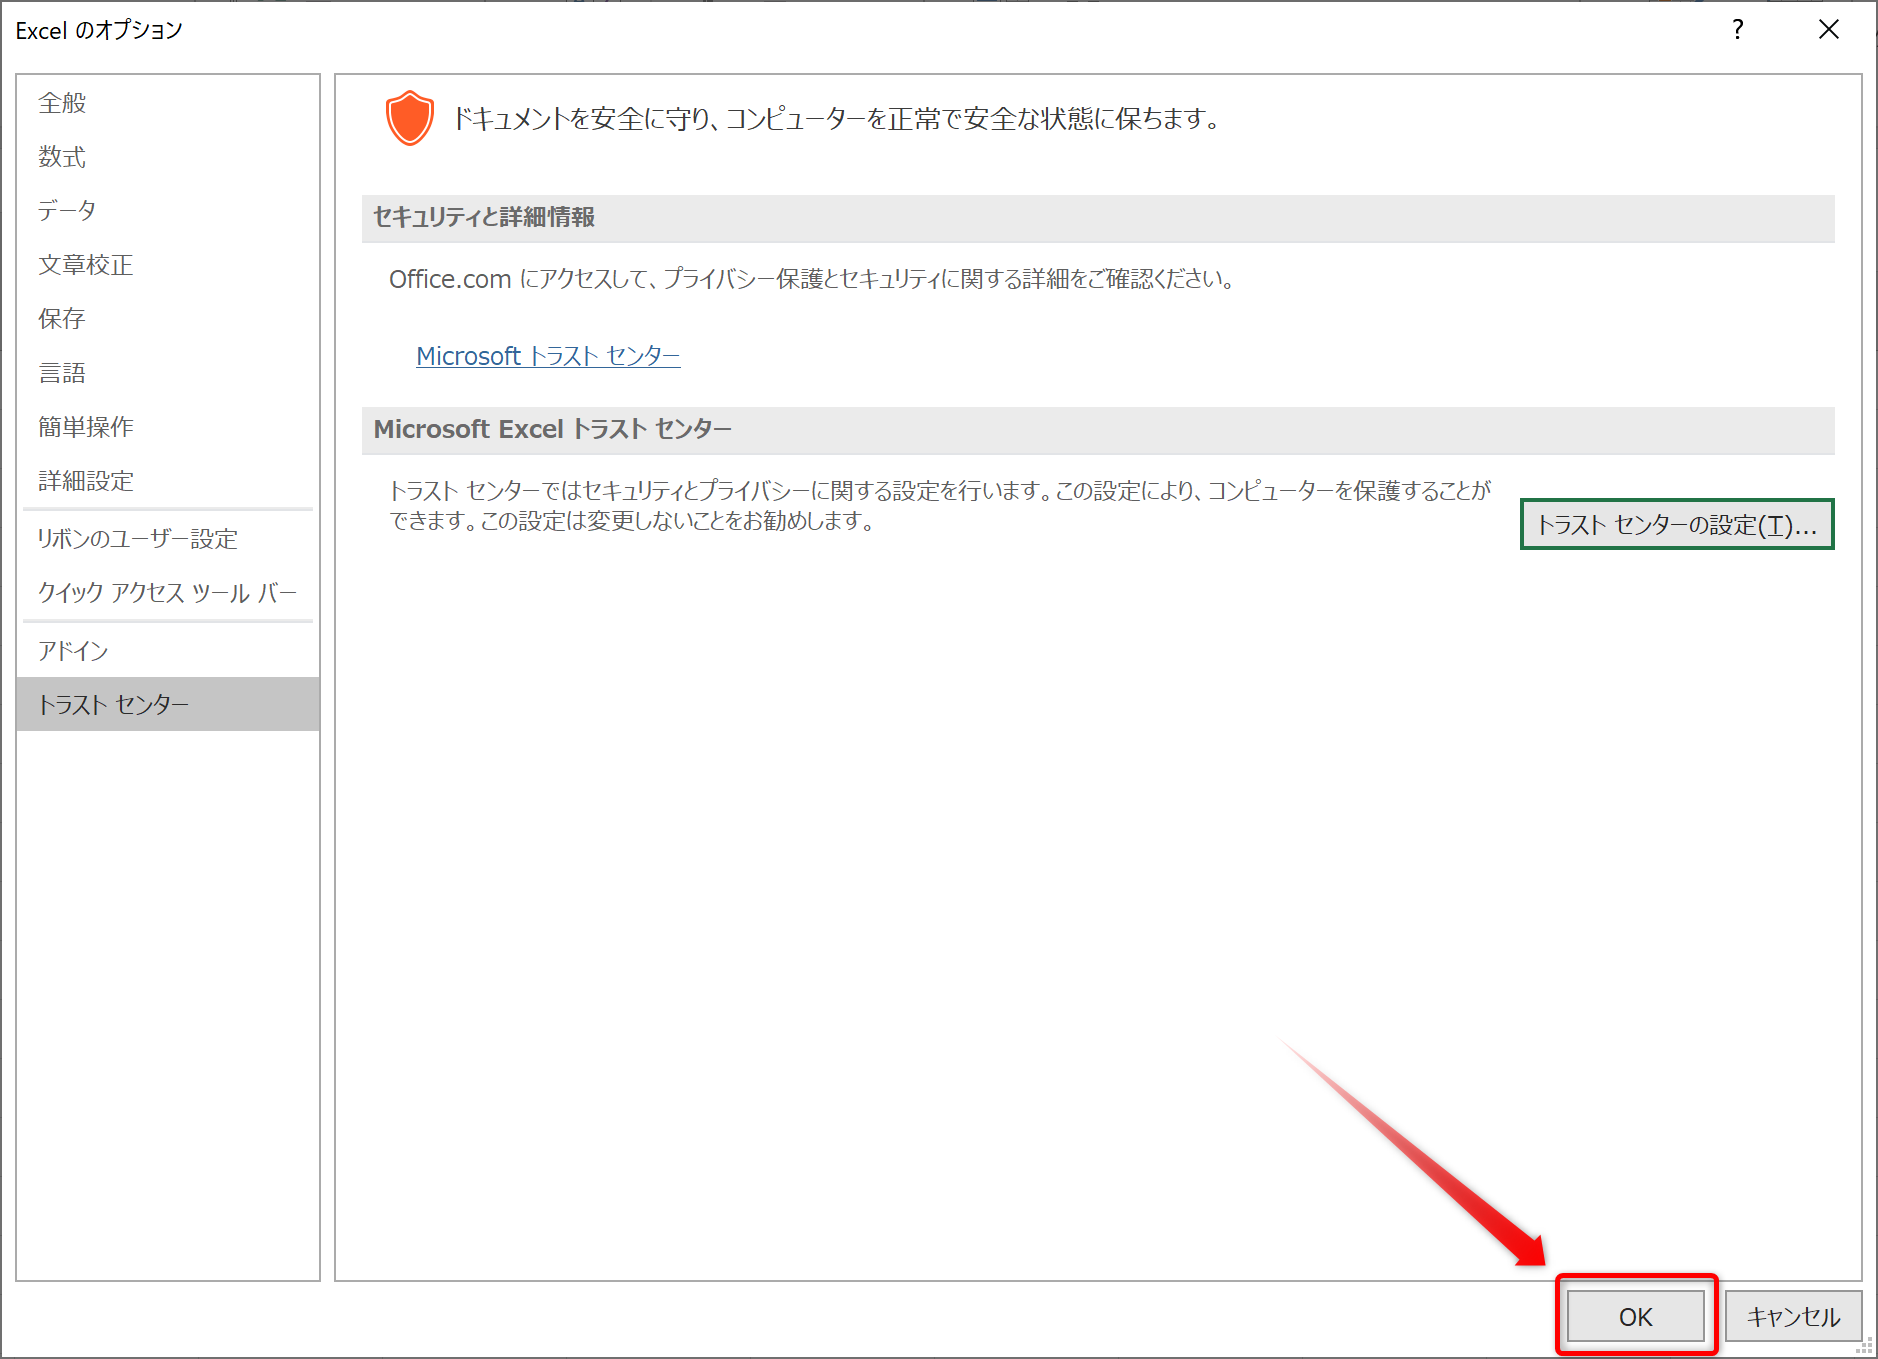Screen dimensions: 1878x1359
Task: Click the セキュリティと詳細情報 heading
Action: [484, 218]
